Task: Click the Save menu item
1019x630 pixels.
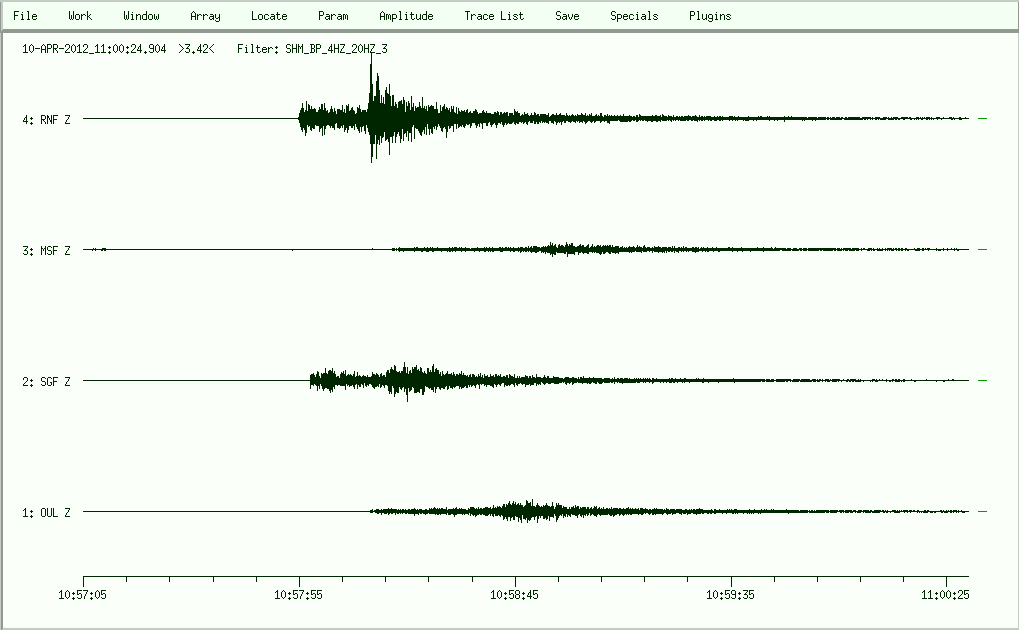Action: [x=567, y=16]
